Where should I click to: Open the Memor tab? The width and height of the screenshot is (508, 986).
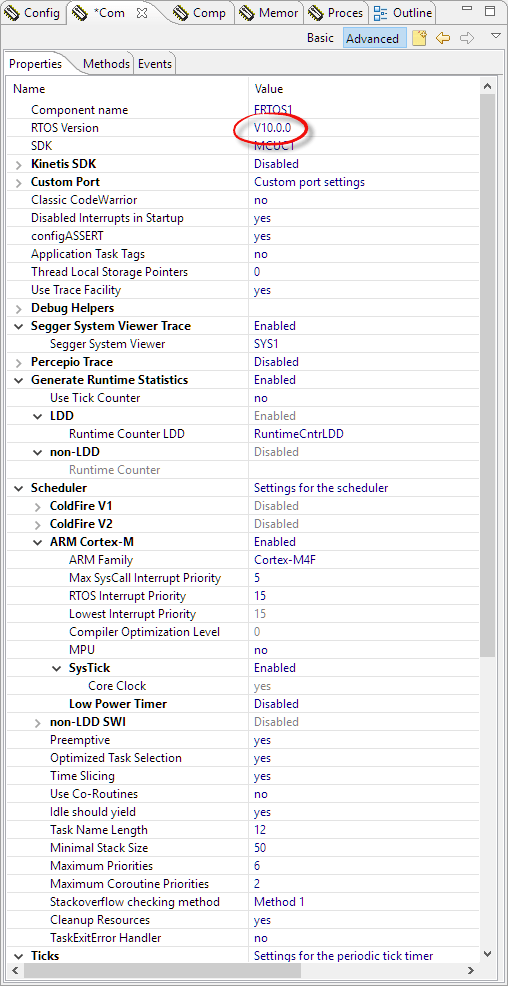[x=270, y=13]
